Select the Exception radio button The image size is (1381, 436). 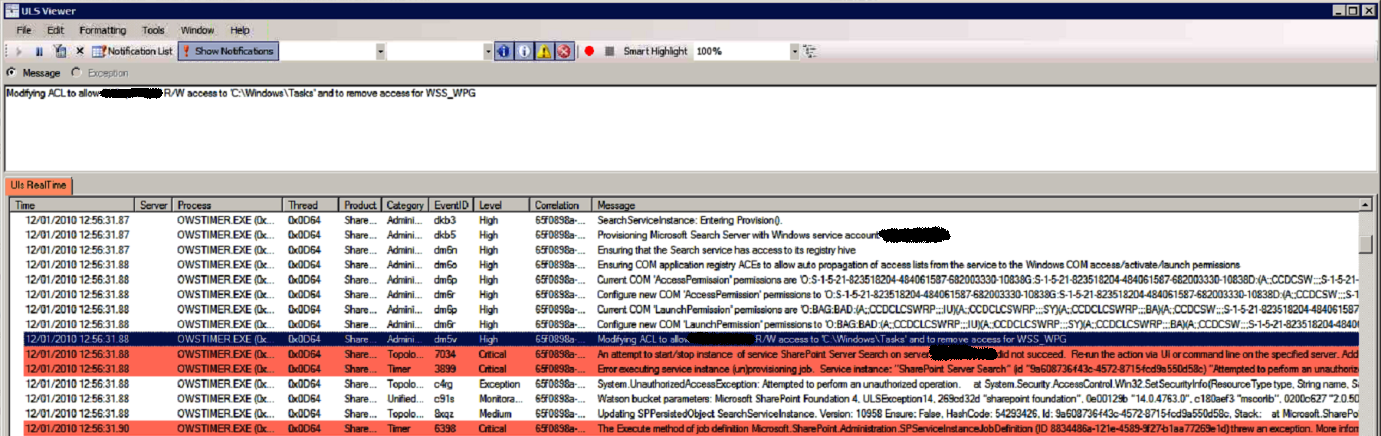click(77, 73)
